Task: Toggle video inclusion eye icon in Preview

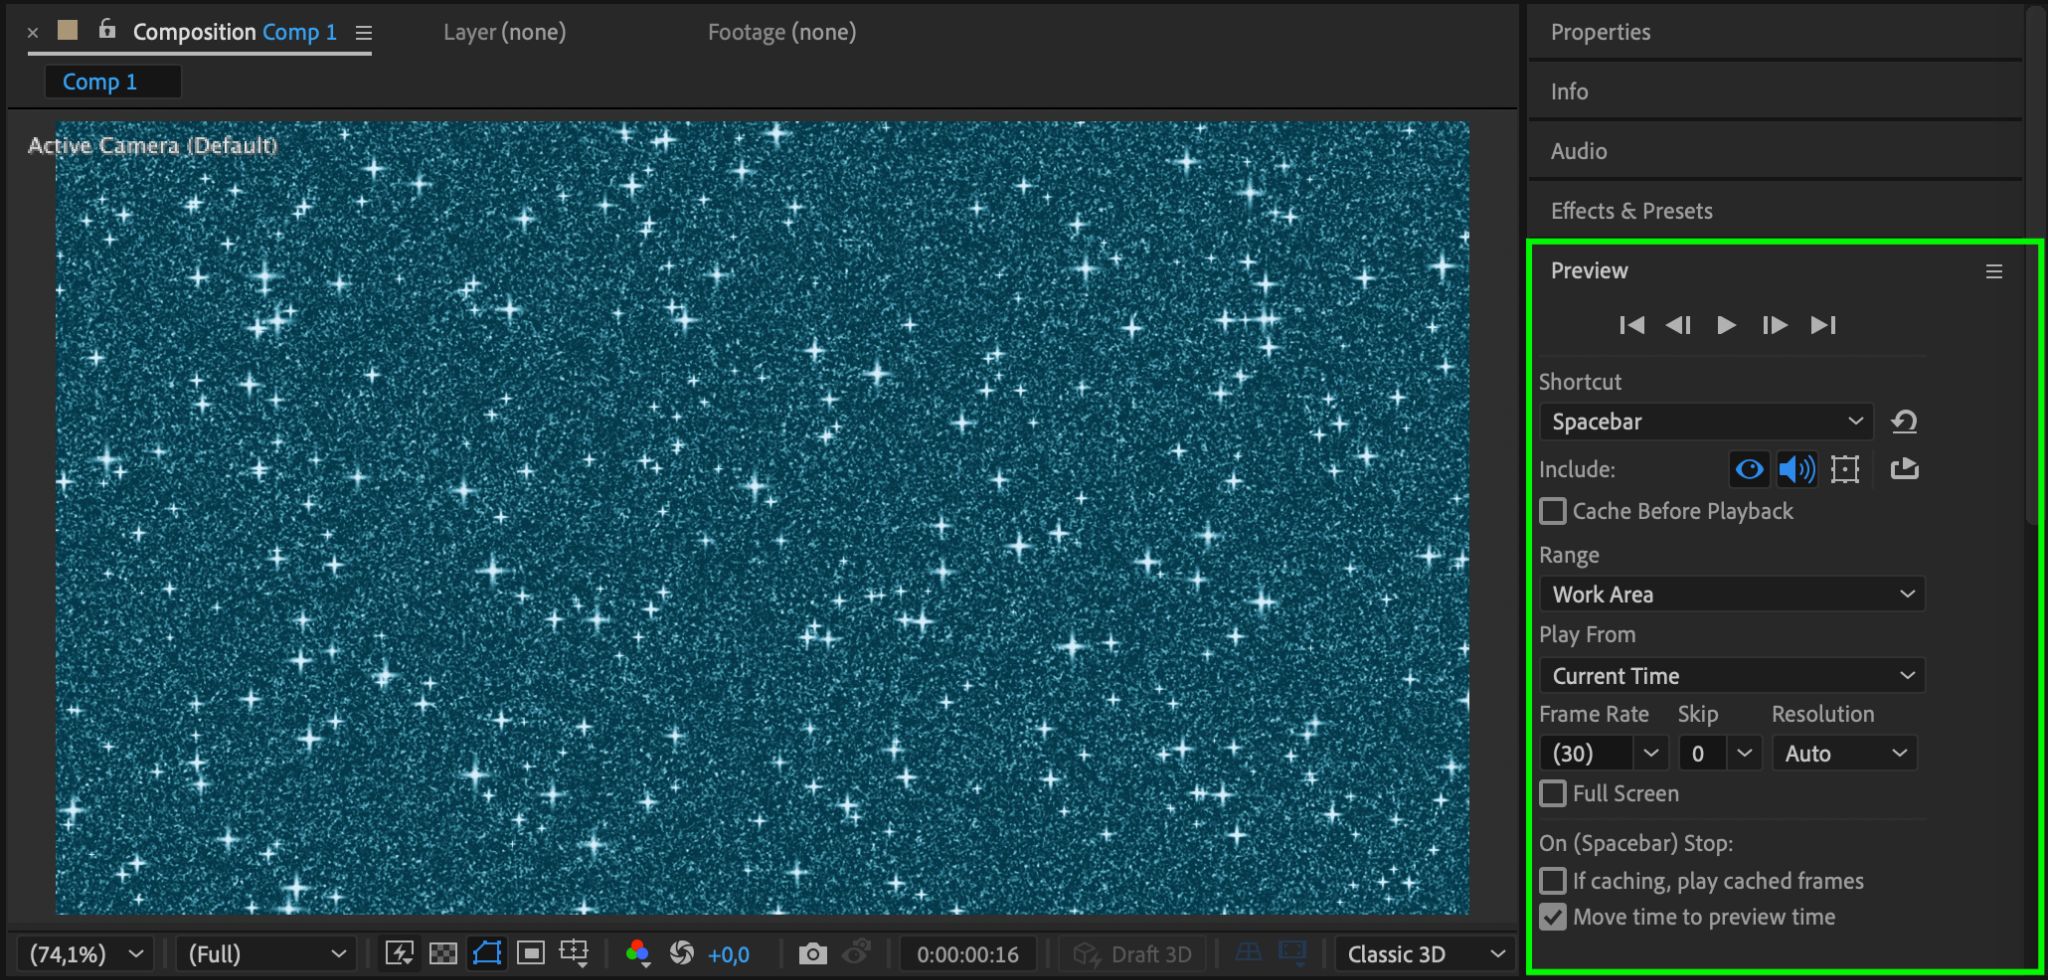Action: pos(1749,469)
